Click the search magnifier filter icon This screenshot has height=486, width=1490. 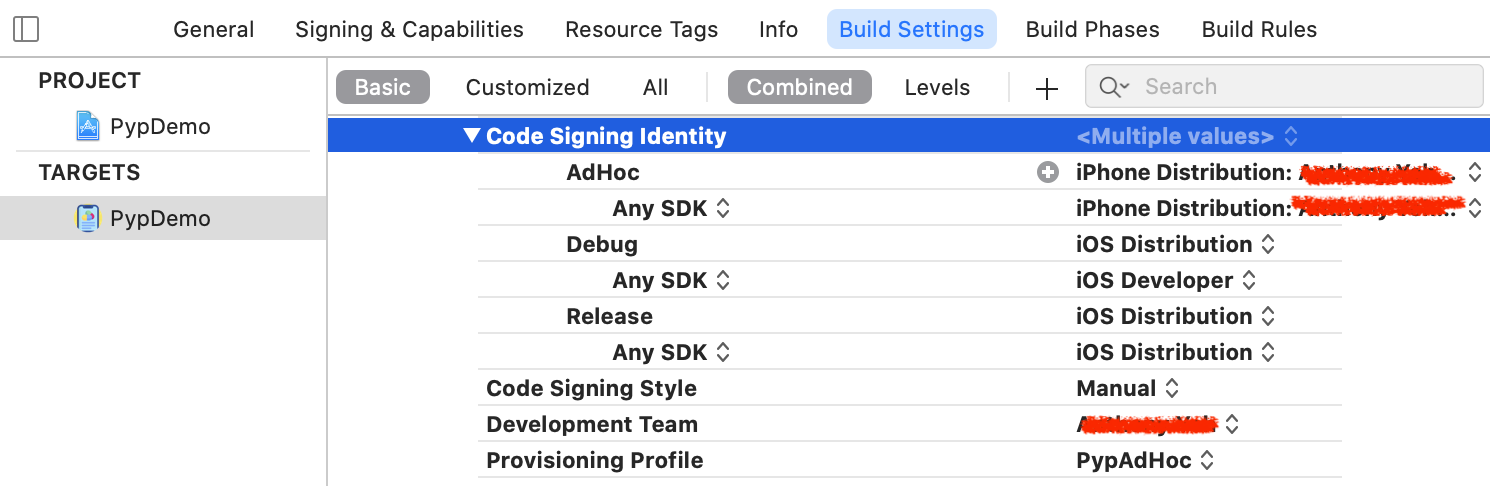pos(1113,87)
